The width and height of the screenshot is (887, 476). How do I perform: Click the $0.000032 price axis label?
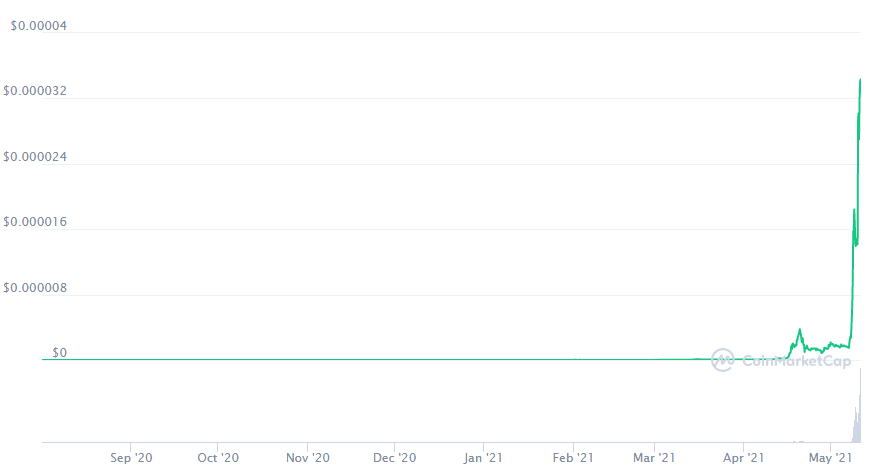pyautogui.click(x=35, y=91)
